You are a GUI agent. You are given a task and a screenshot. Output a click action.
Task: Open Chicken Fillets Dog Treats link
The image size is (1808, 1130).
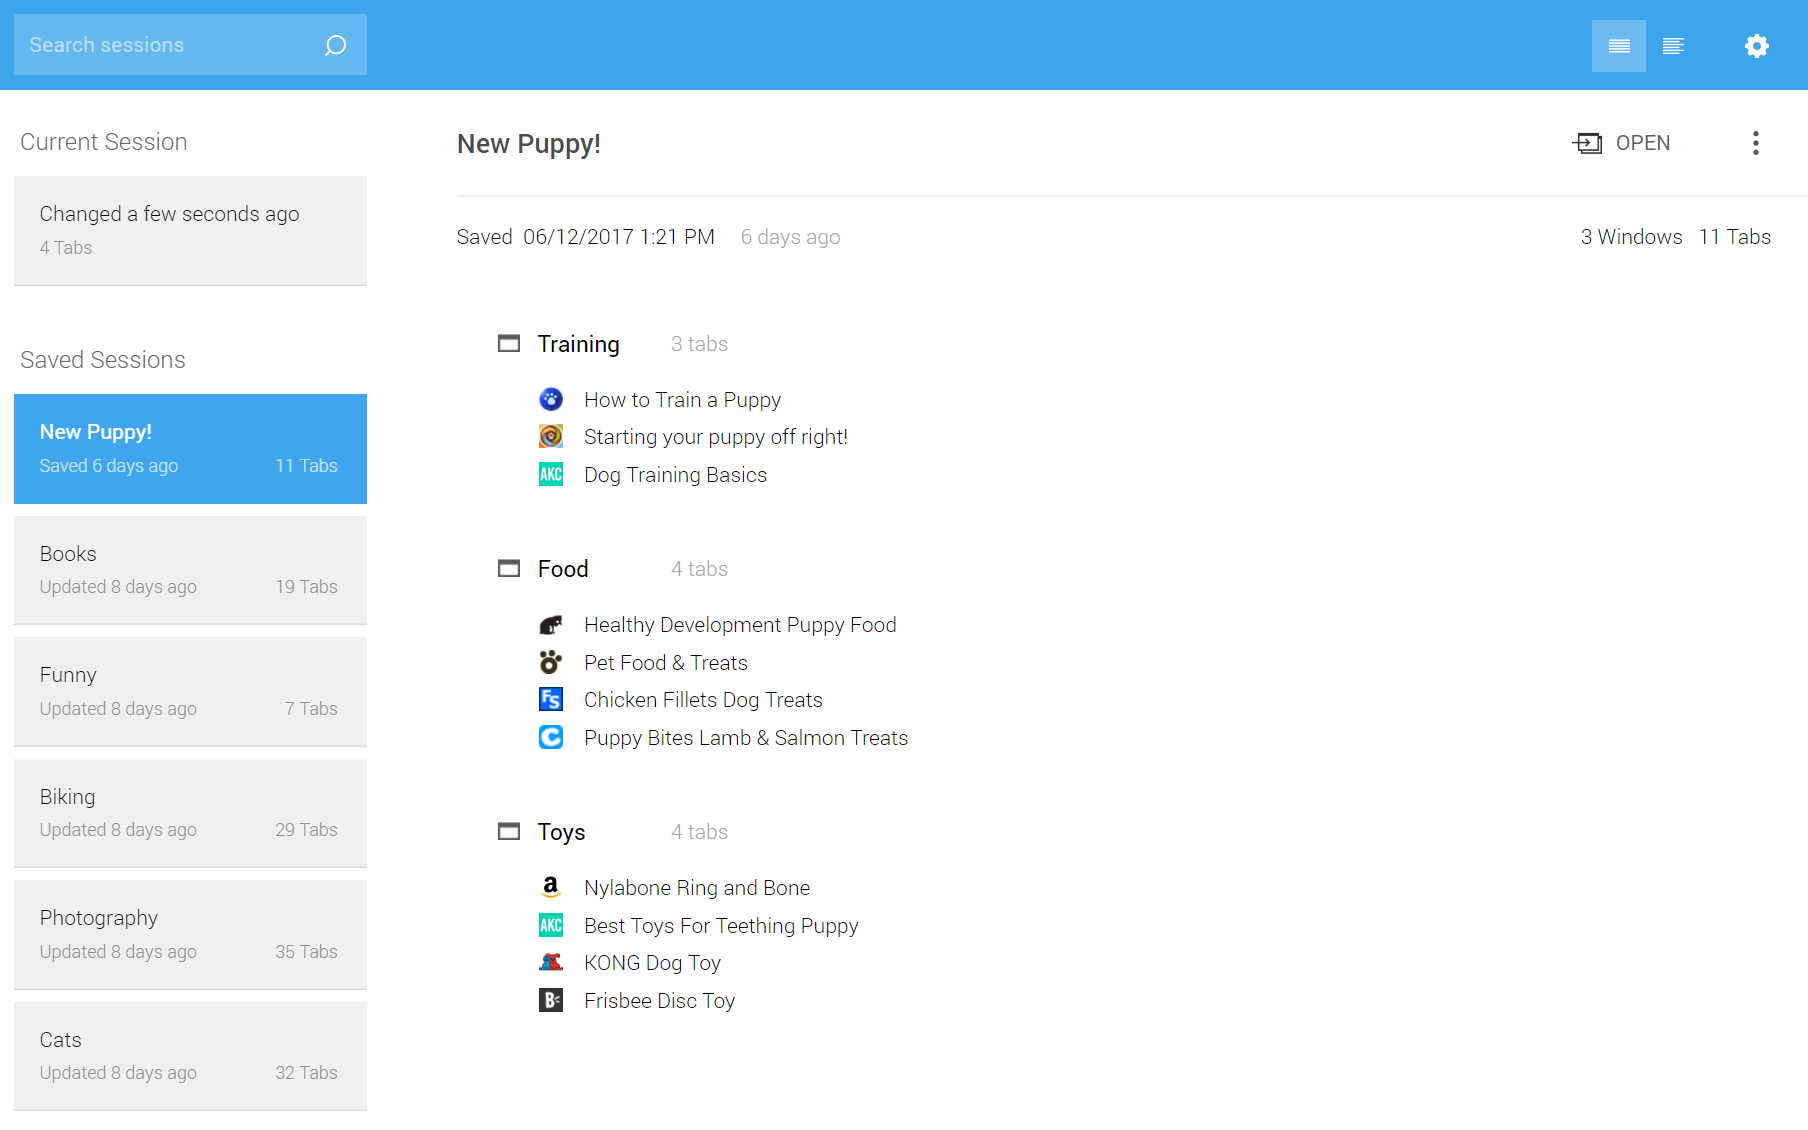click(704, 700)
